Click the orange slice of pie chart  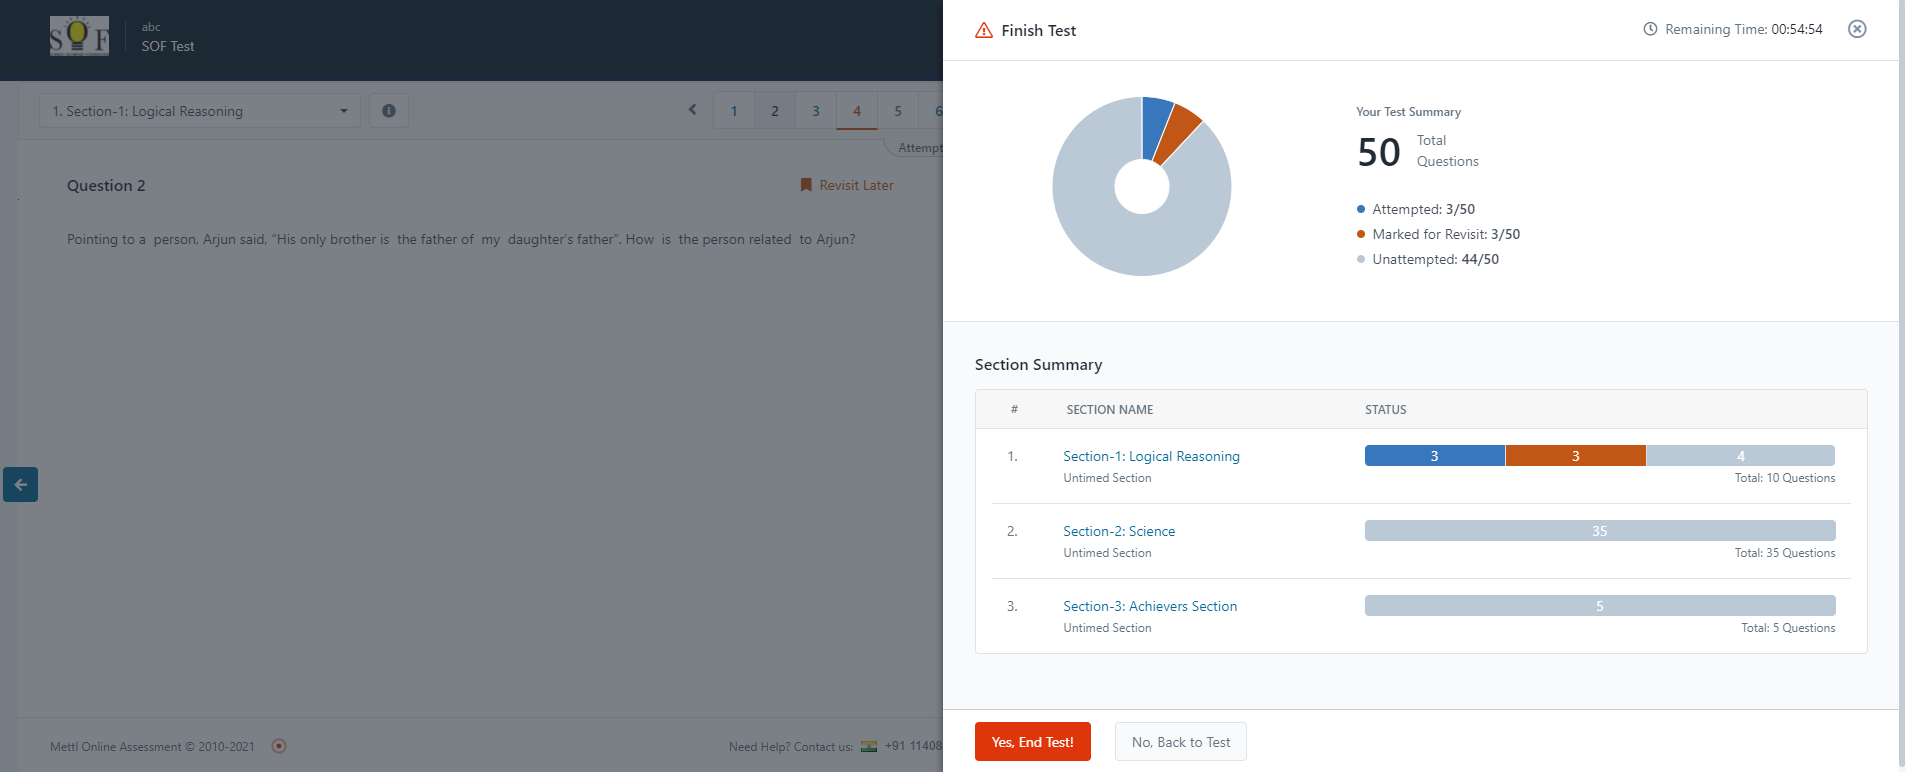(1178, 133)
